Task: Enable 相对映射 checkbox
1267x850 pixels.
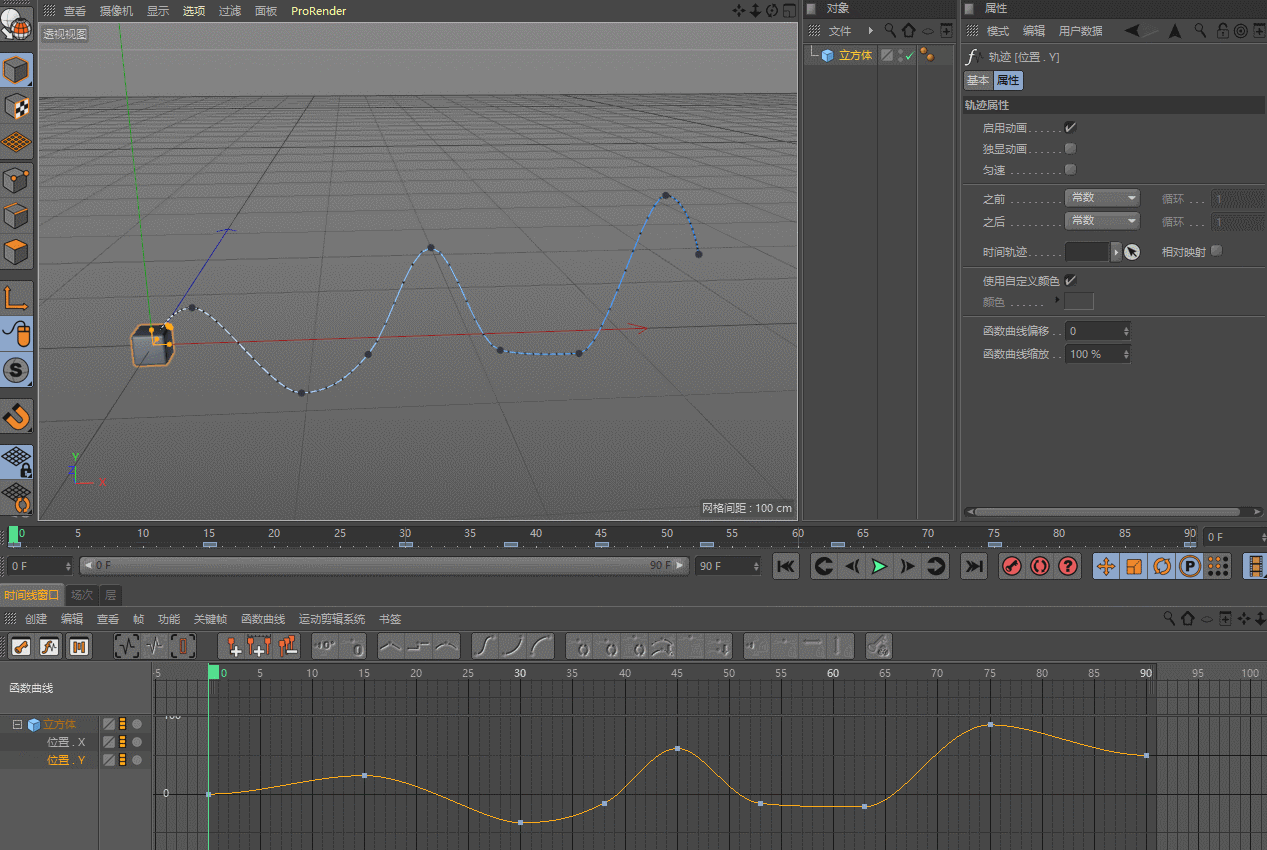Action: [x=1216, y=252]
